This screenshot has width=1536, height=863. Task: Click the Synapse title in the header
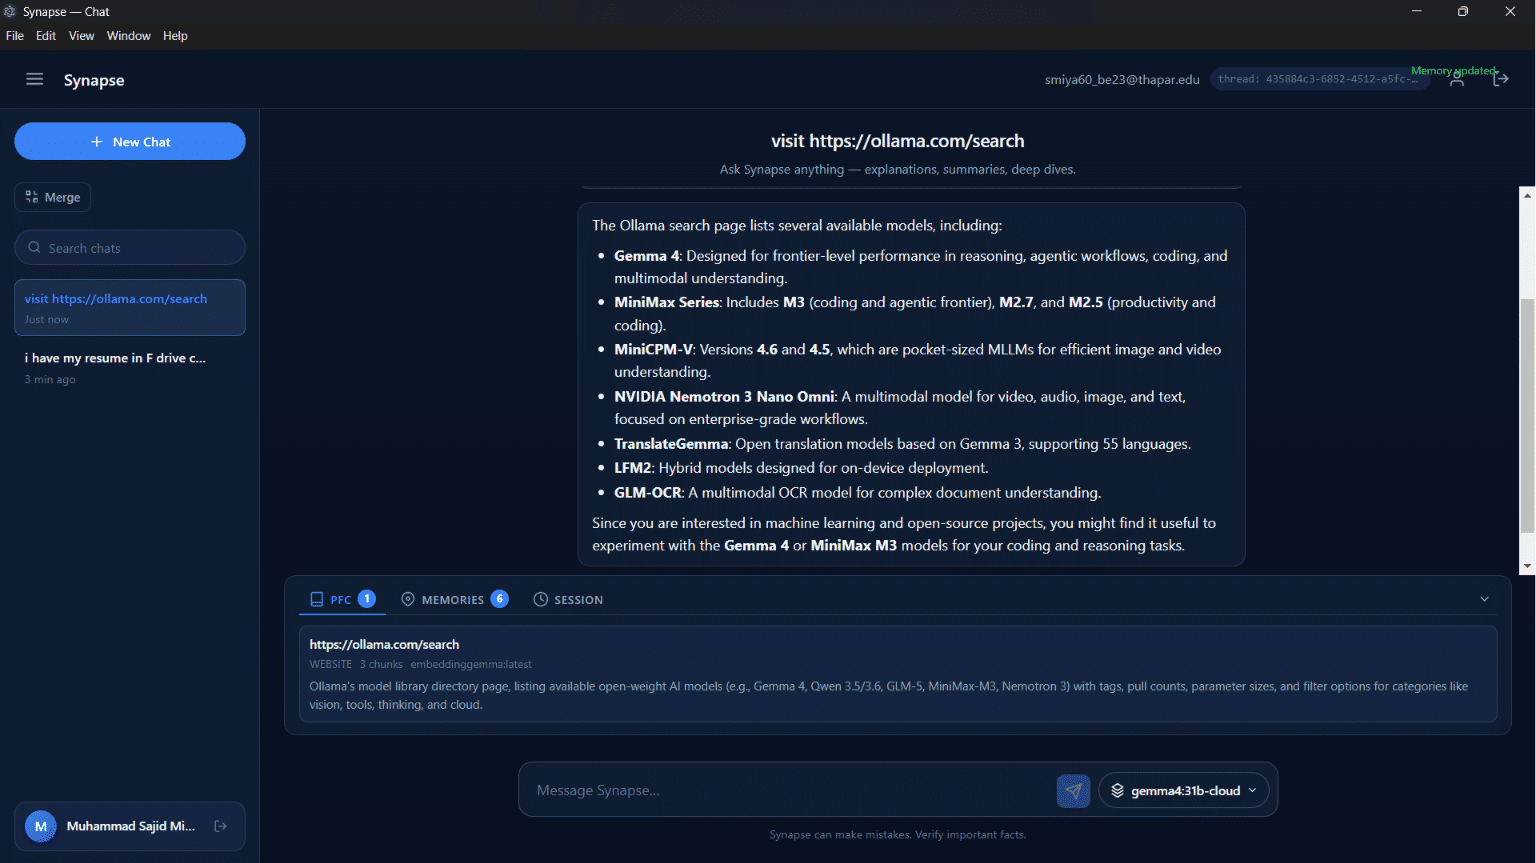tap(94, 80)
